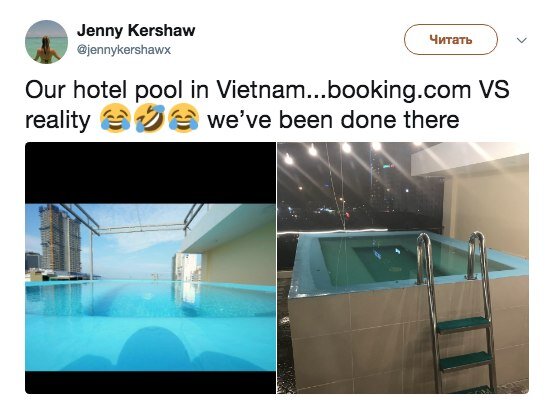The height and width of the screenshot is (406, 557).
Task: Click the tiled pool wall in right photo
Action: point(355,341)
